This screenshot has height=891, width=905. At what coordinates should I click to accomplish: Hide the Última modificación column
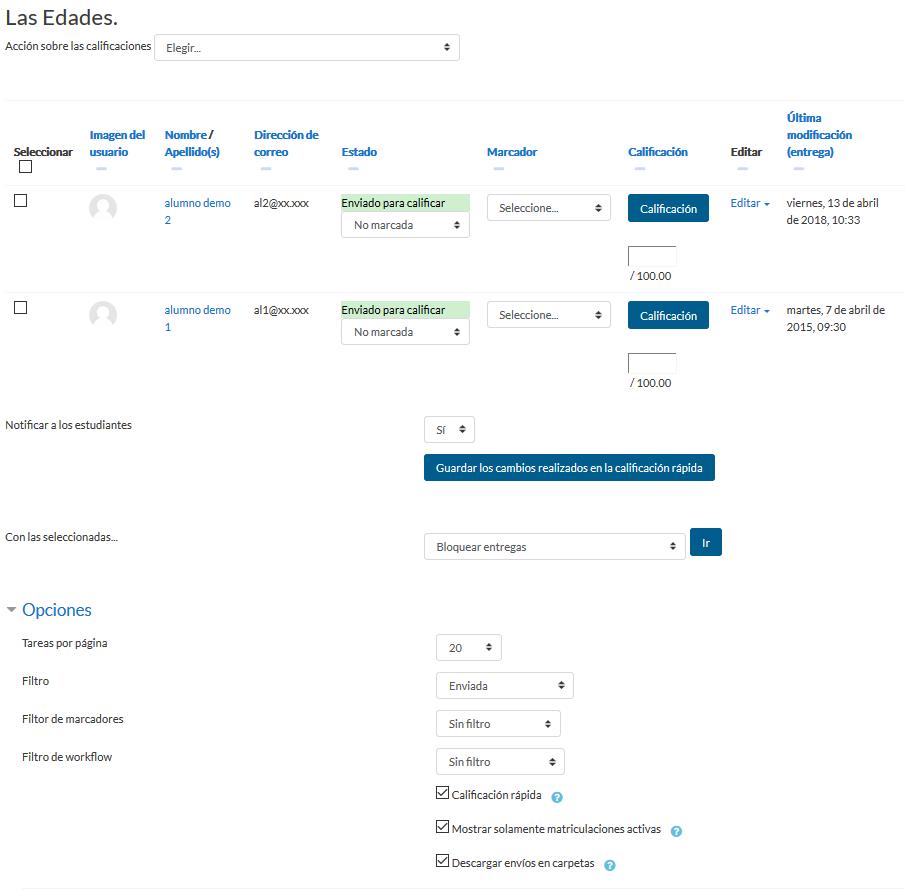(x=798, y=169)
